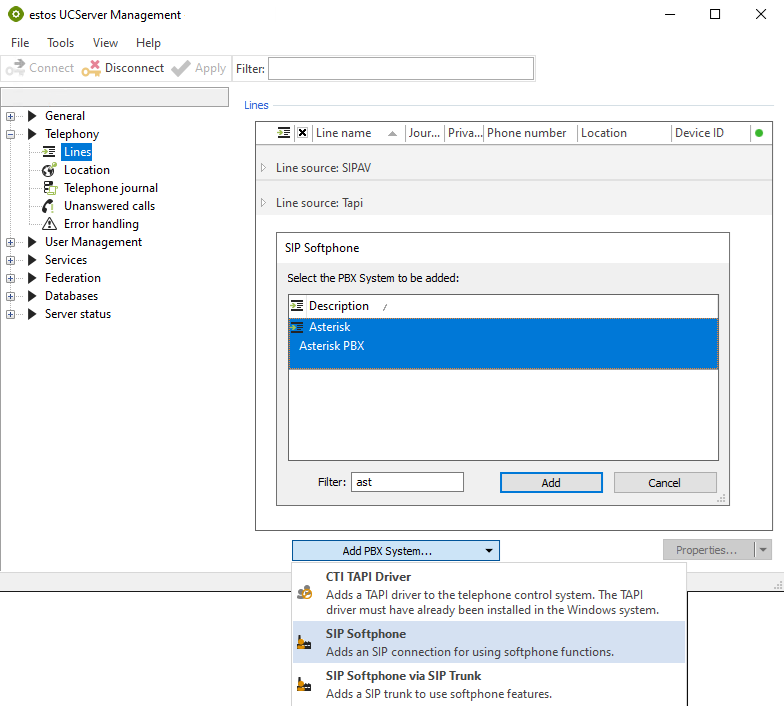Select the Unanswered calls phone icon

[x=49, y=206]
